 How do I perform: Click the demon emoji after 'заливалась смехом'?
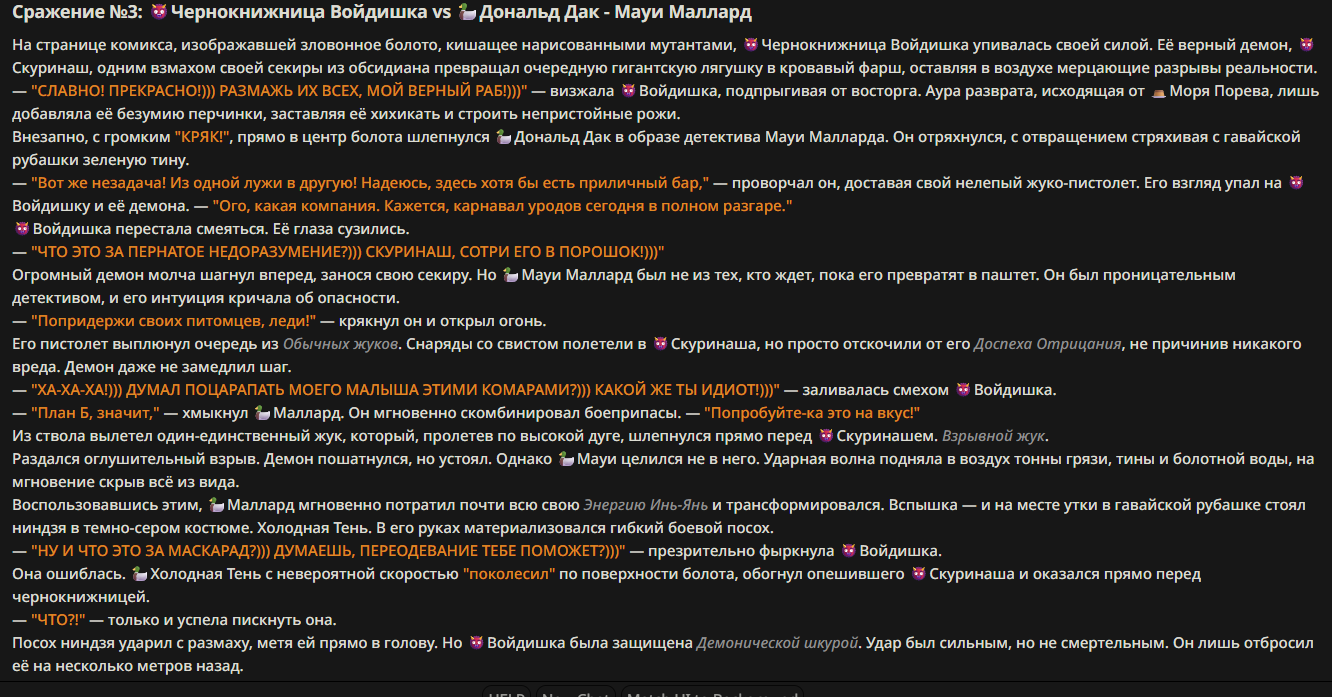[x=964, y=390]
